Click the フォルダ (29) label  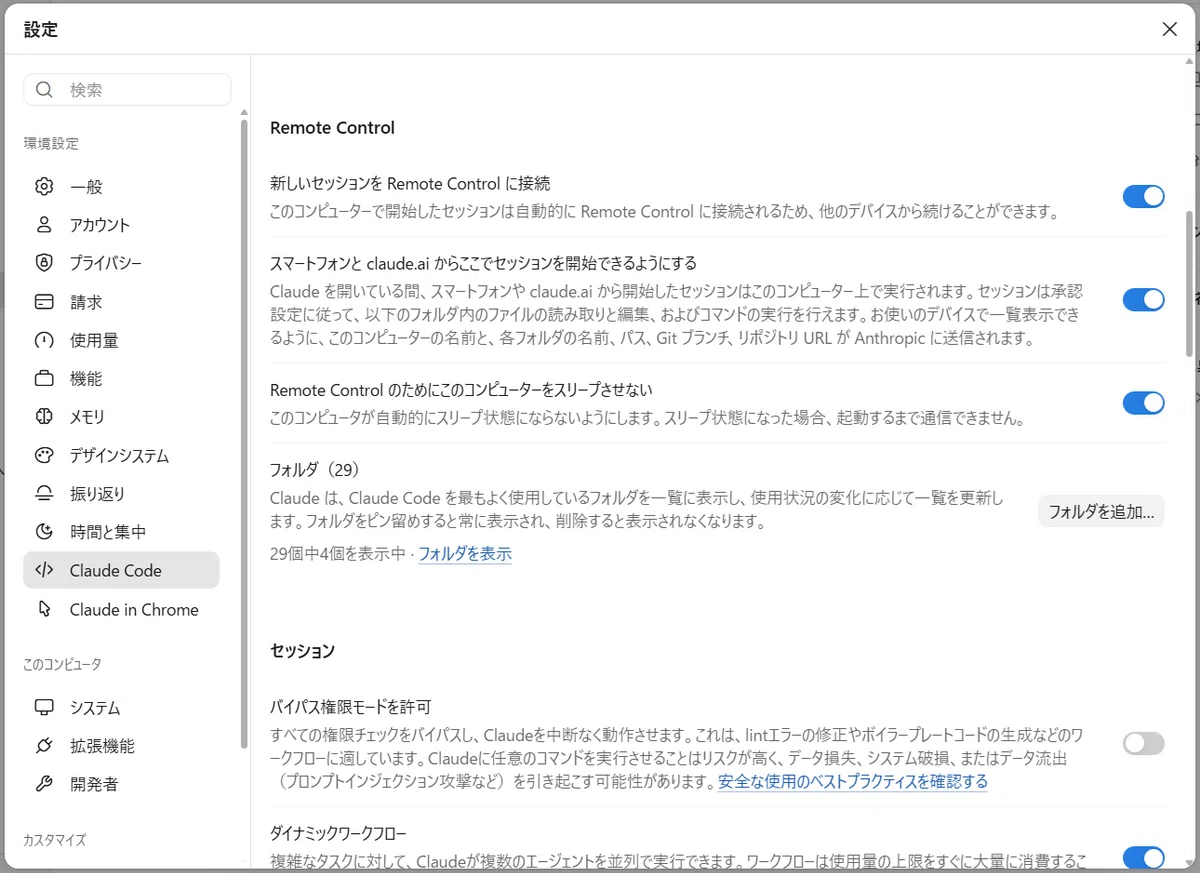click(x=314, y=469)
